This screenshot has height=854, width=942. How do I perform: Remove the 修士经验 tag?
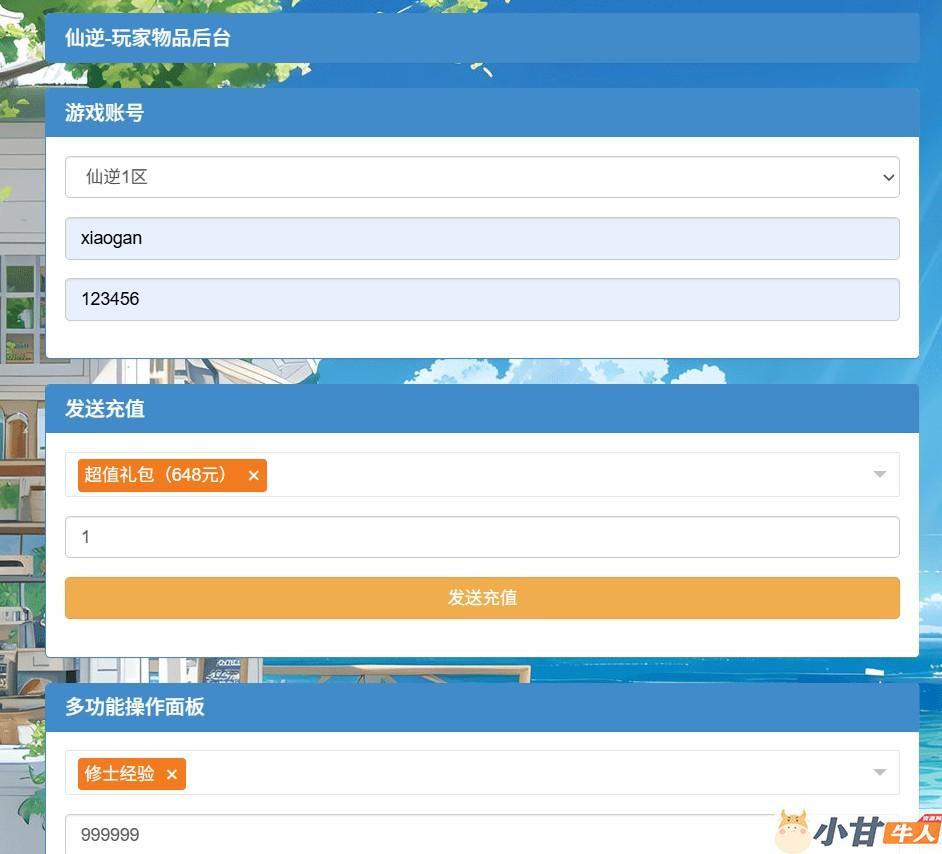tap(171, 774)
